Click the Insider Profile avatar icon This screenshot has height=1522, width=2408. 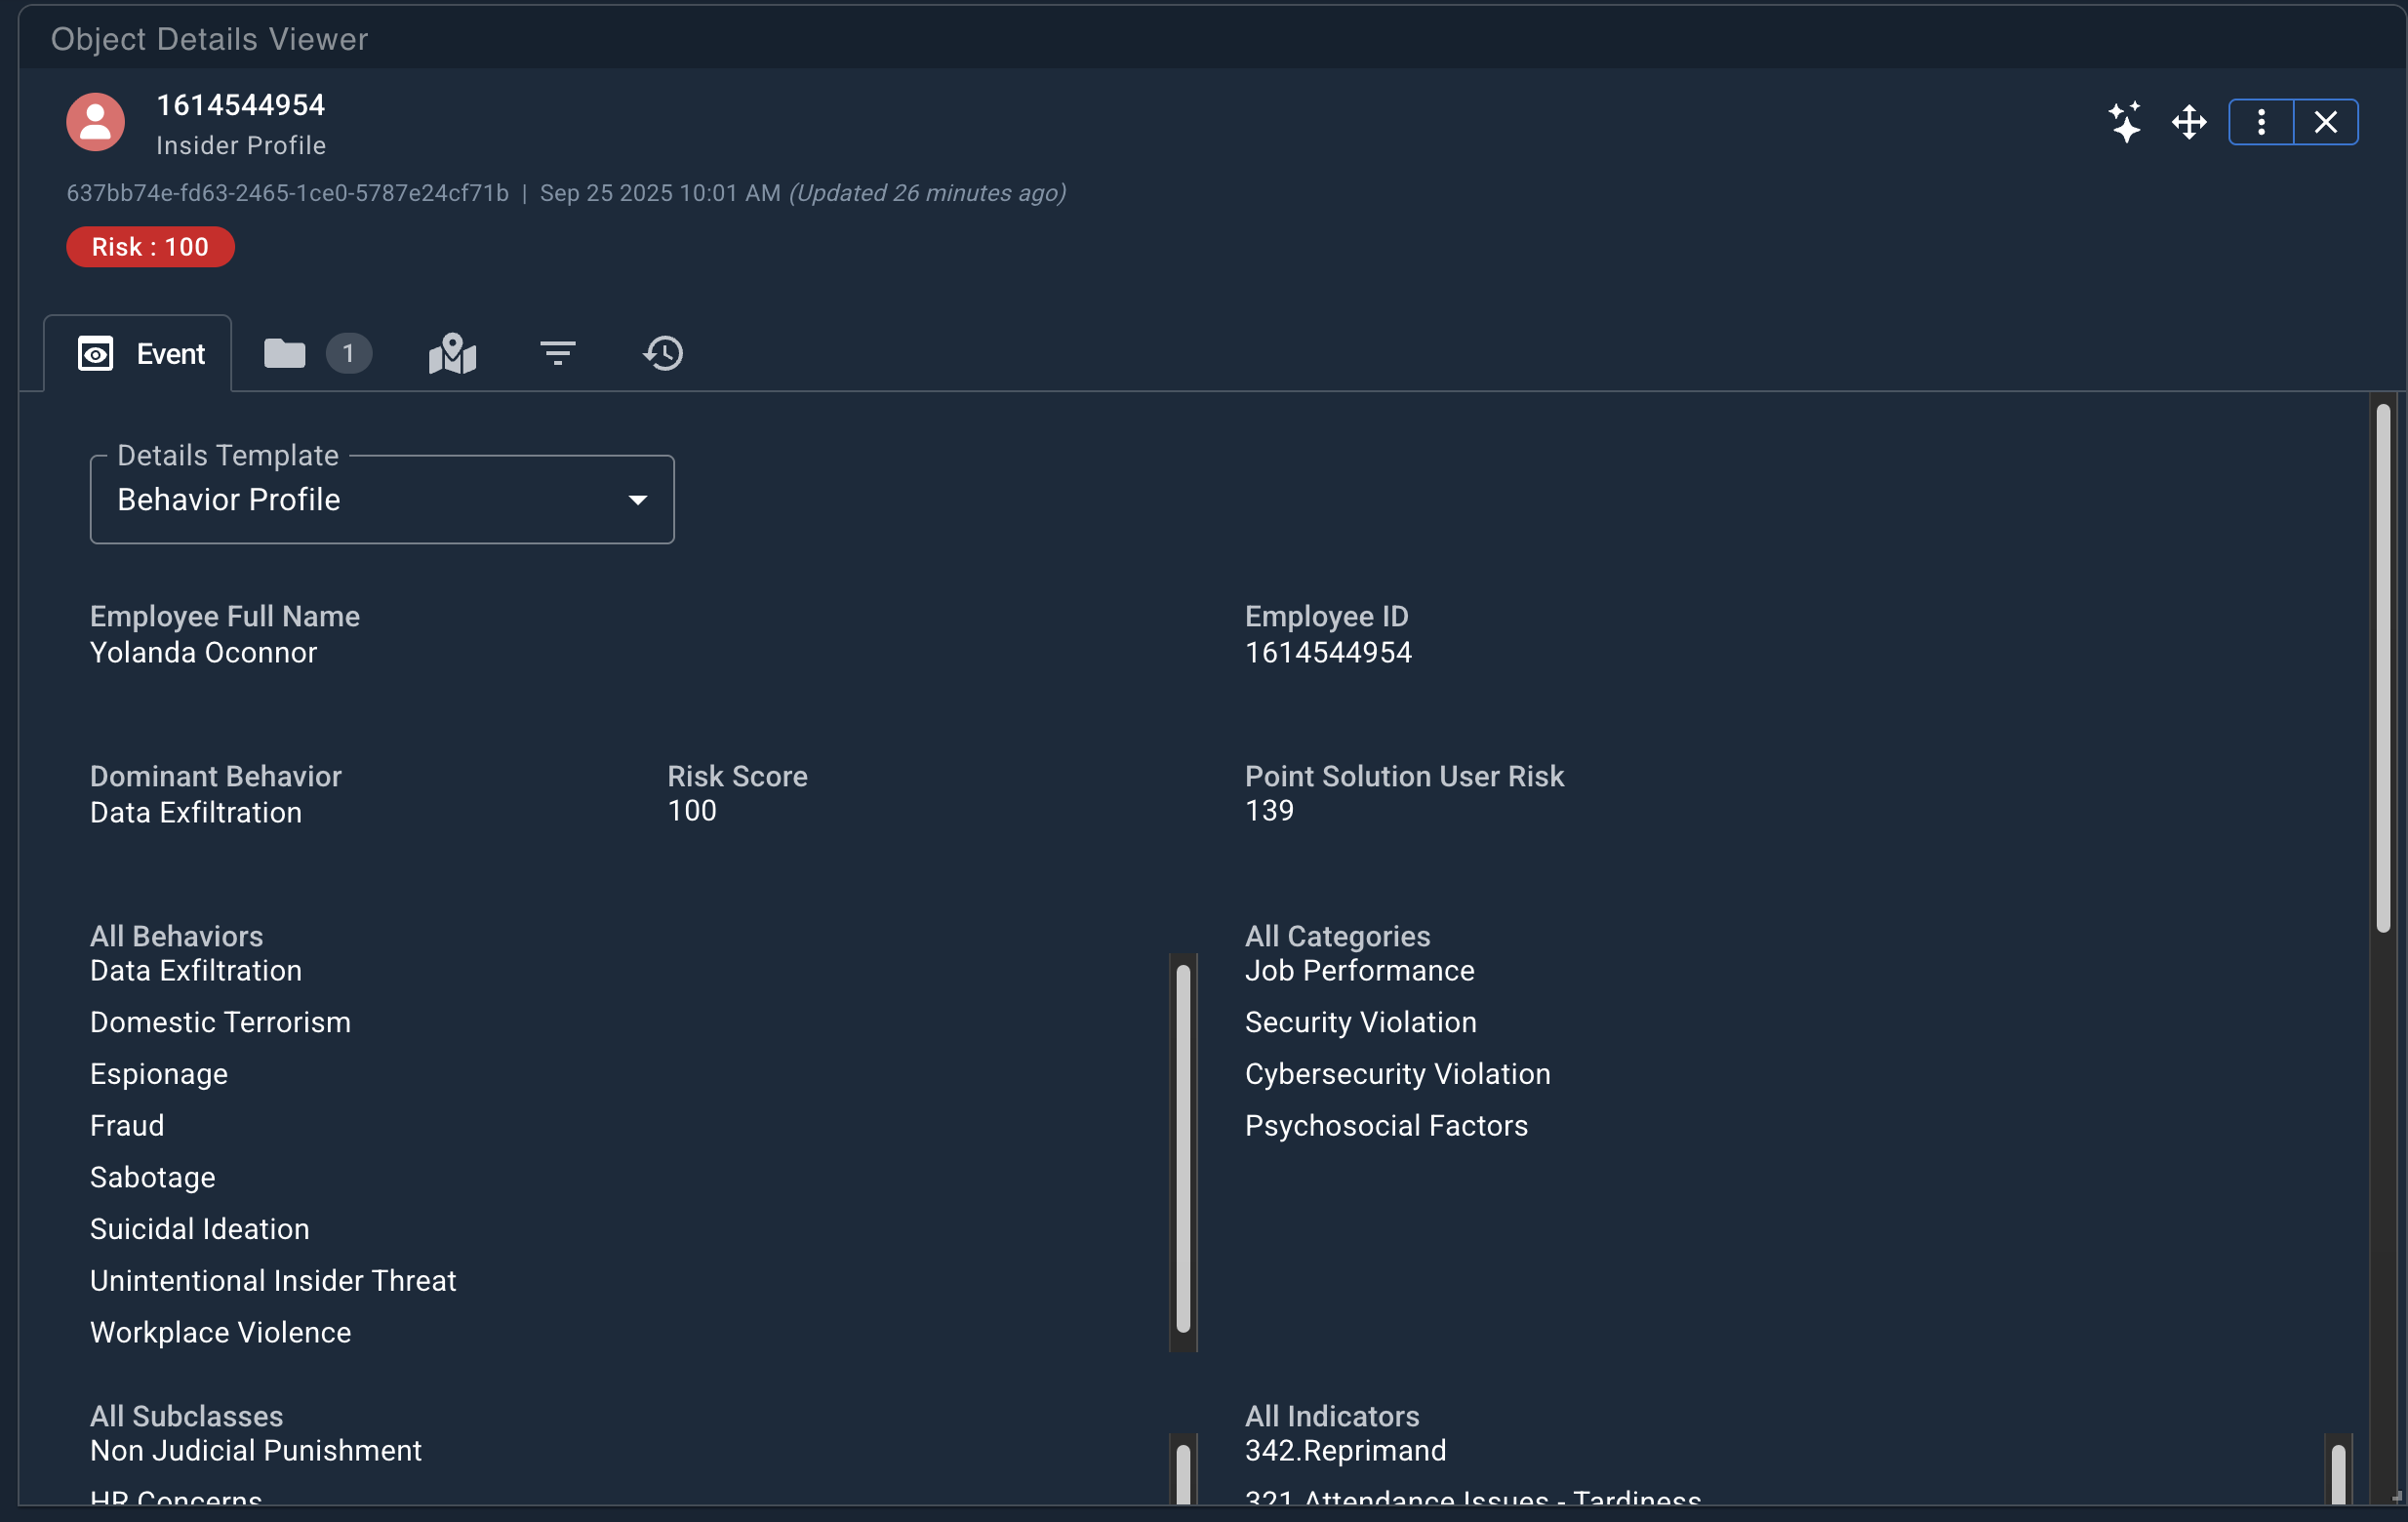click(94, 121)
